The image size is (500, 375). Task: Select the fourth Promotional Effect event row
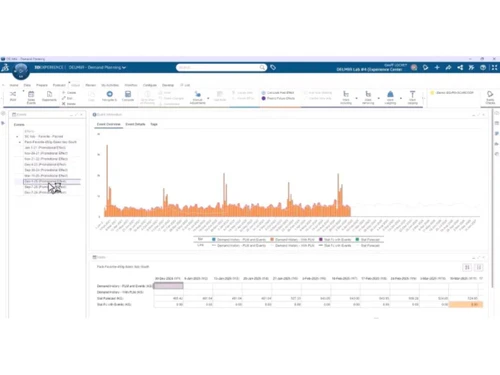tap(45, 164)
